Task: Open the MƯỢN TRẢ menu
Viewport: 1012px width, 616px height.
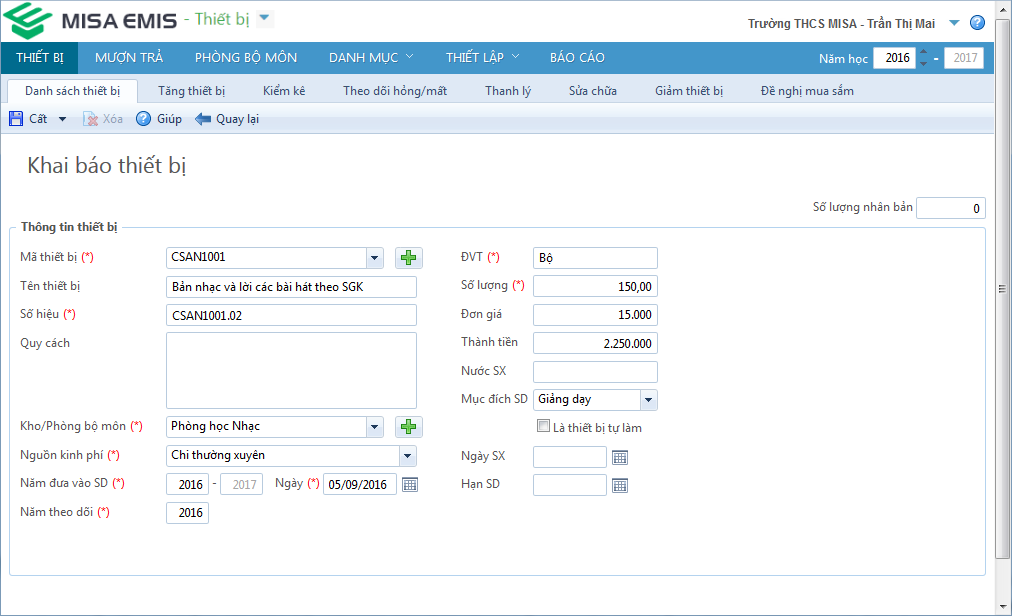Action: (x=129, y=58)
